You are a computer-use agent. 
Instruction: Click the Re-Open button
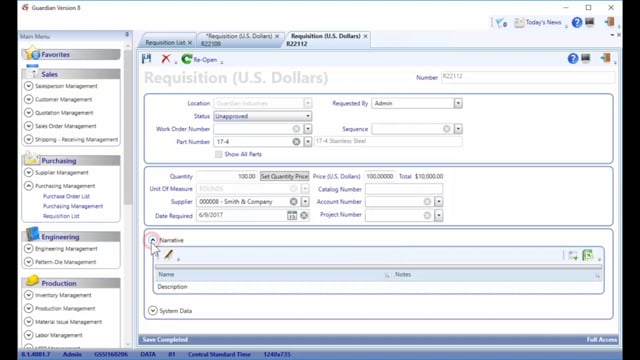(x=200, y=60)
